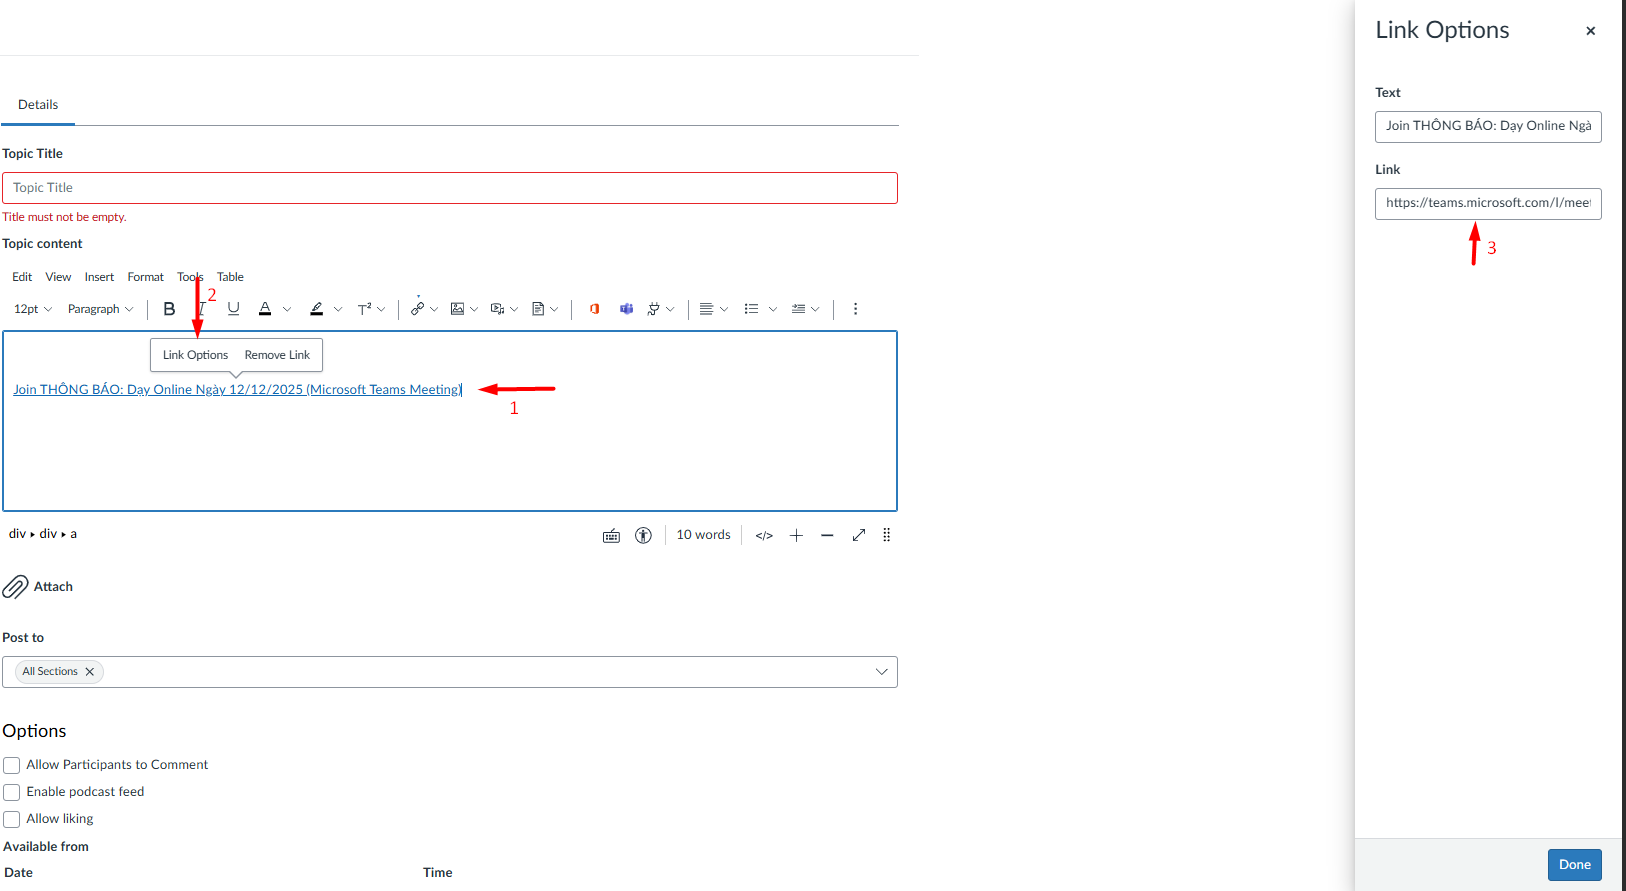Viewport: 1626px width, 891px height.
Task: Click the Topic Title input field
Action: tap(450, 188)
